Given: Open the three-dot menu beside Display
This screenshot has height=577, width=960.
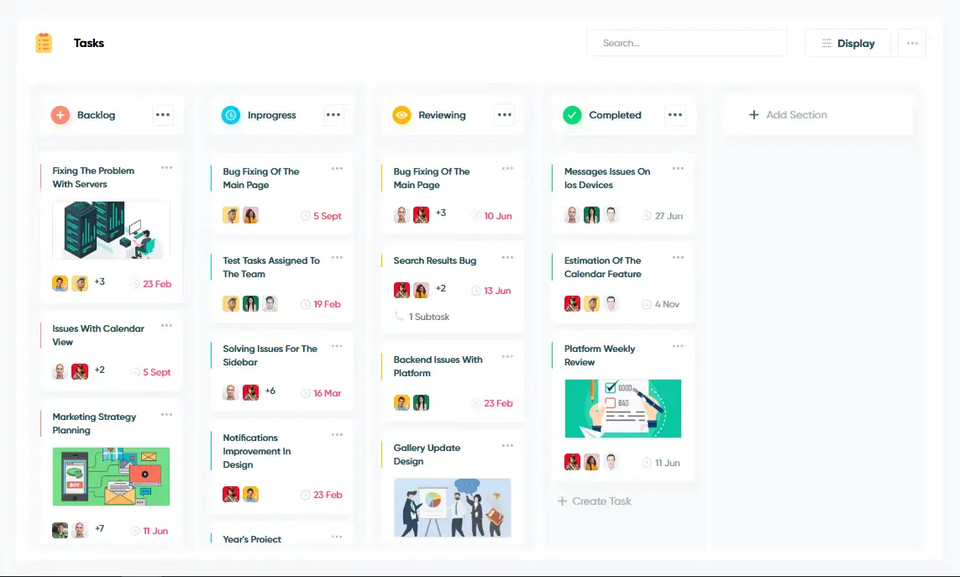Looking at the screenshot, I should (x=912, y=43).
